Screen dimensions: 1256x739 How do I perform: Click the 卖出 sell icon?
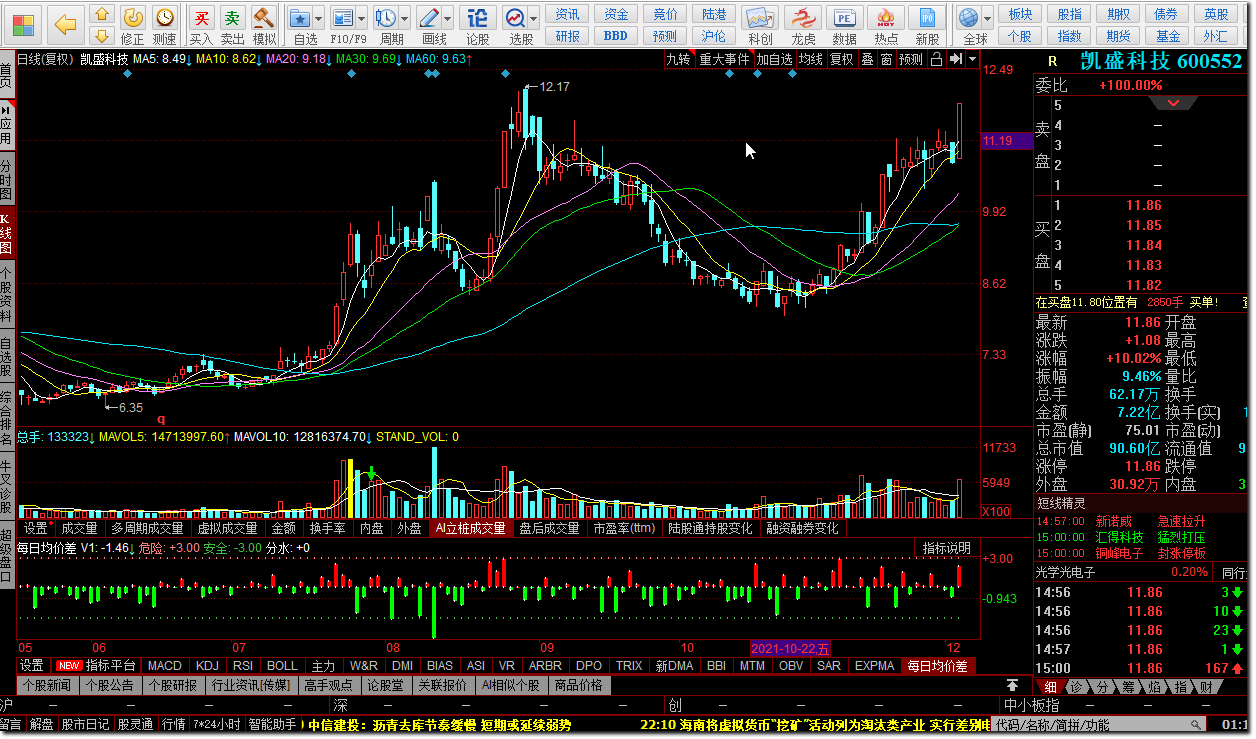(232, 25)
